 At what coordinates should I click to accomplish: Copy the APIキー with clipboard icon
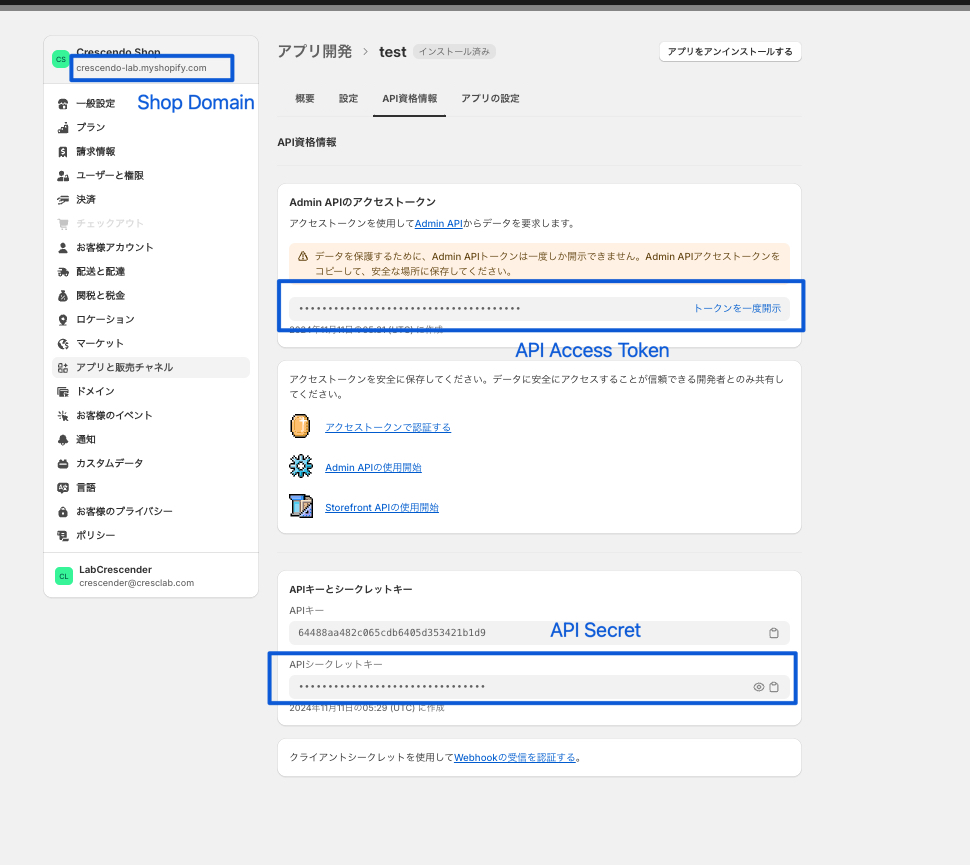click(x=774, y=633)
